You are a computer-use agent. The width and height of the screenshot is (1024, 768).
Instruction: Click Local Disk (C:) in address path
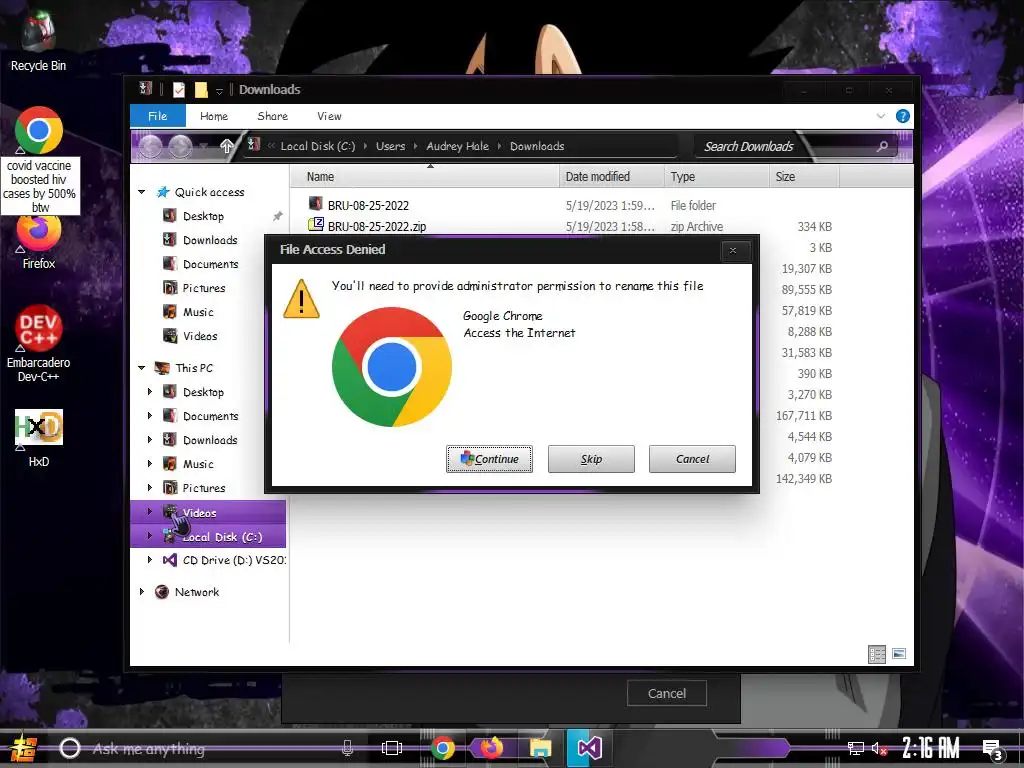(318, 146)
